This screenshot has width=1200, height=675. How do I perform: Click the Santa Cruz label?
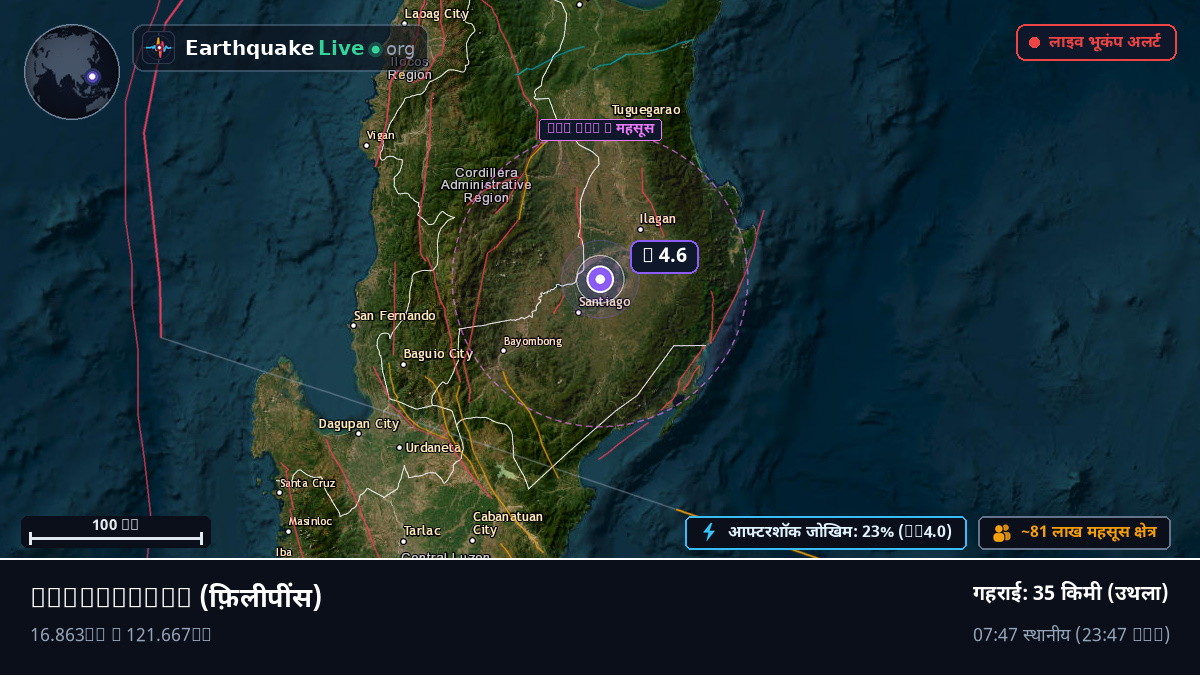click(x=307, y=483)
